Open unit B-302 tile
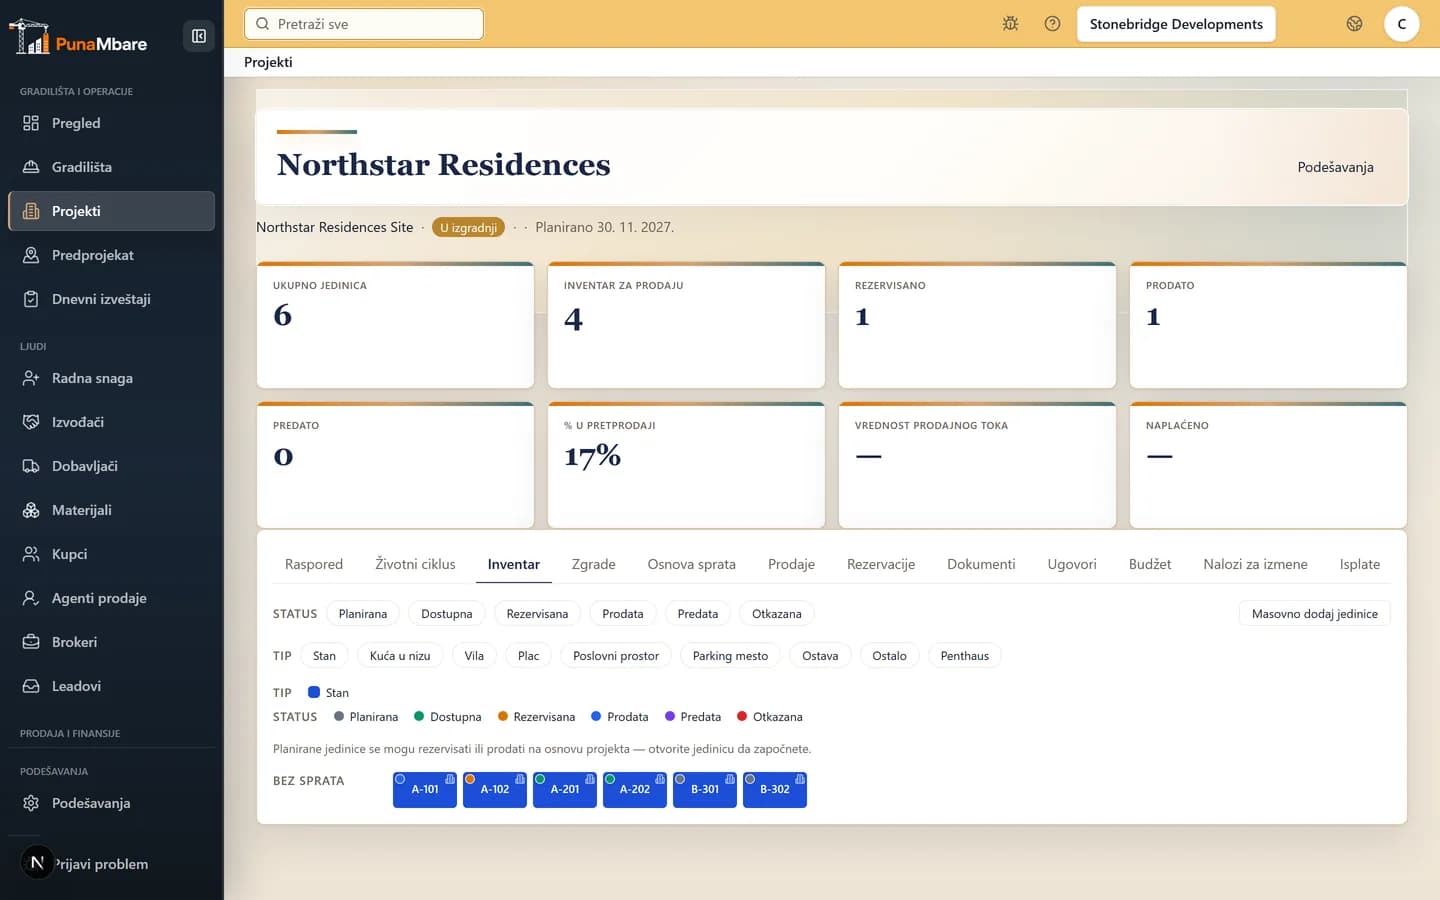The width and height of the screenshot is (1440, 900). click(x=775, y=789)
